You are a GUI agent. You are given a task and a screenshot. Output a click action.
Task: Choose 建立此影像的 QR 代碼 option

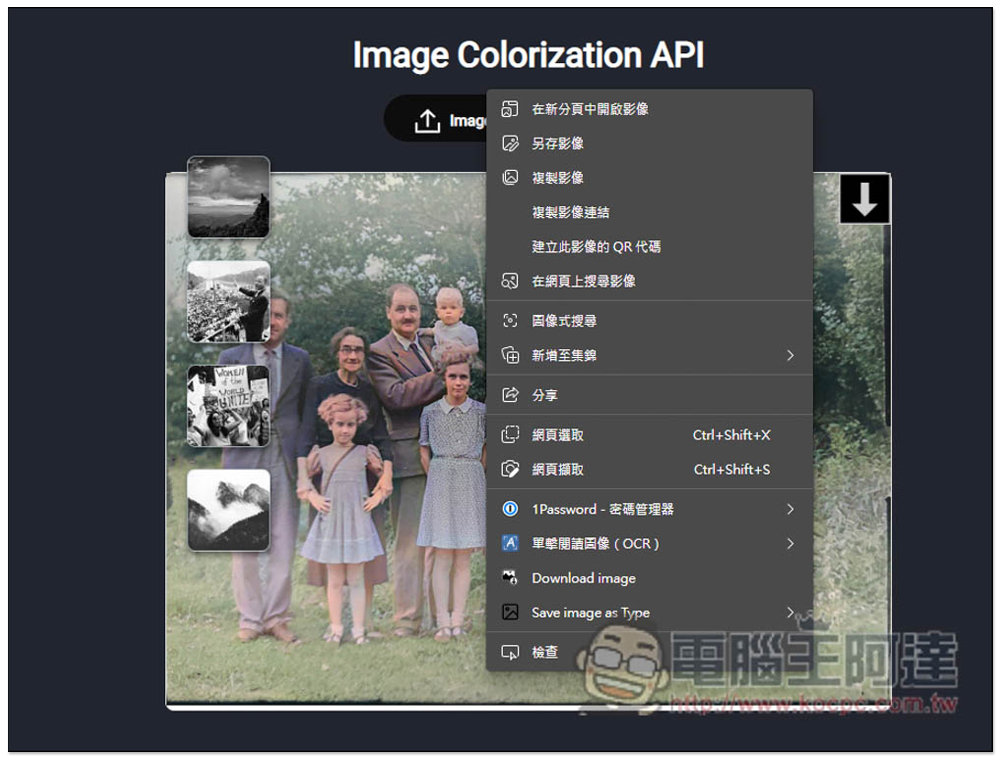tap(596, 246)
